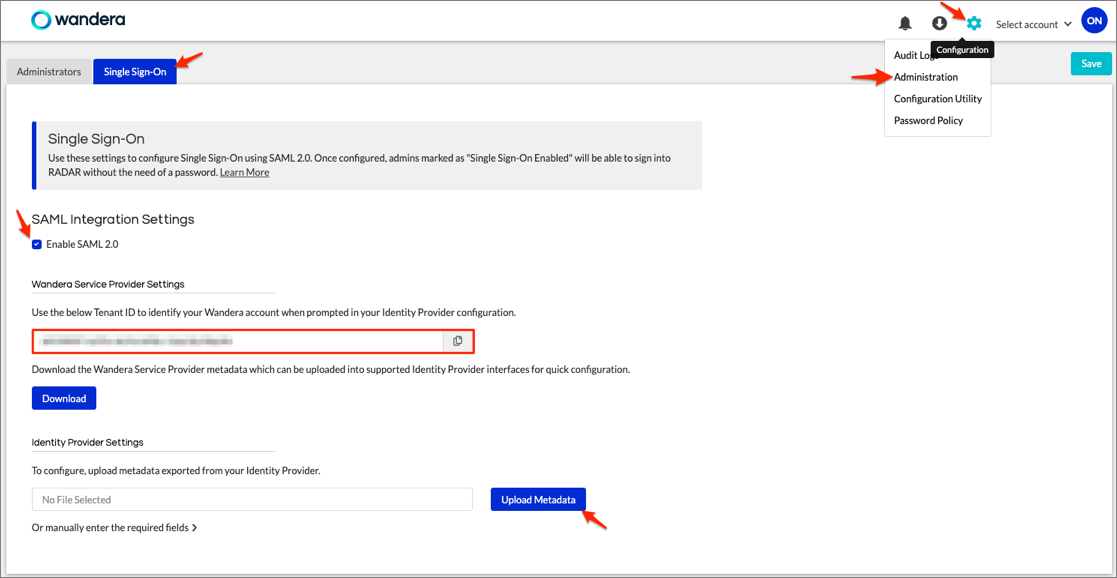This screenshot has width=1117, height=578.
Task: Click the Save button
Action: [1091, 64]
